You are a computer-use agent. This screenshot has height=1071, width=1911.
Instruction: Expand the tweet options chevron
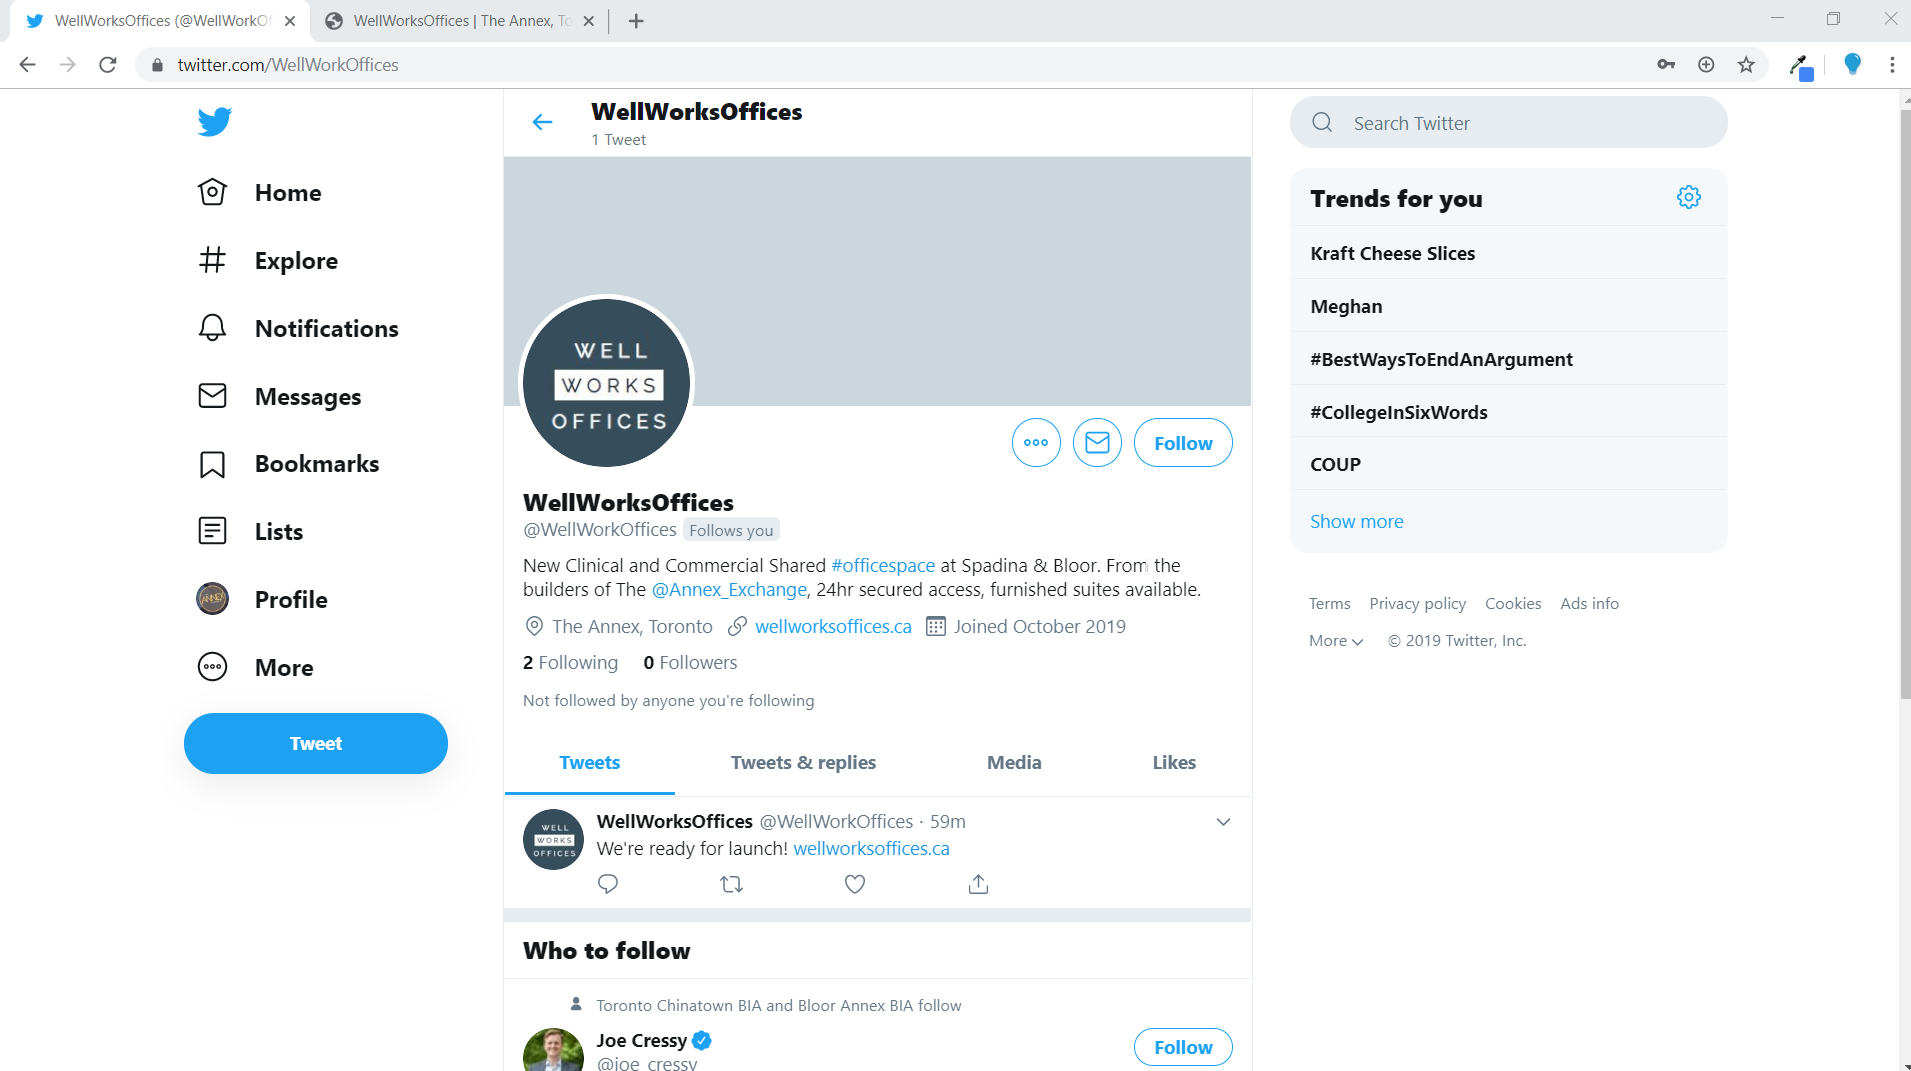(1223, 822)
